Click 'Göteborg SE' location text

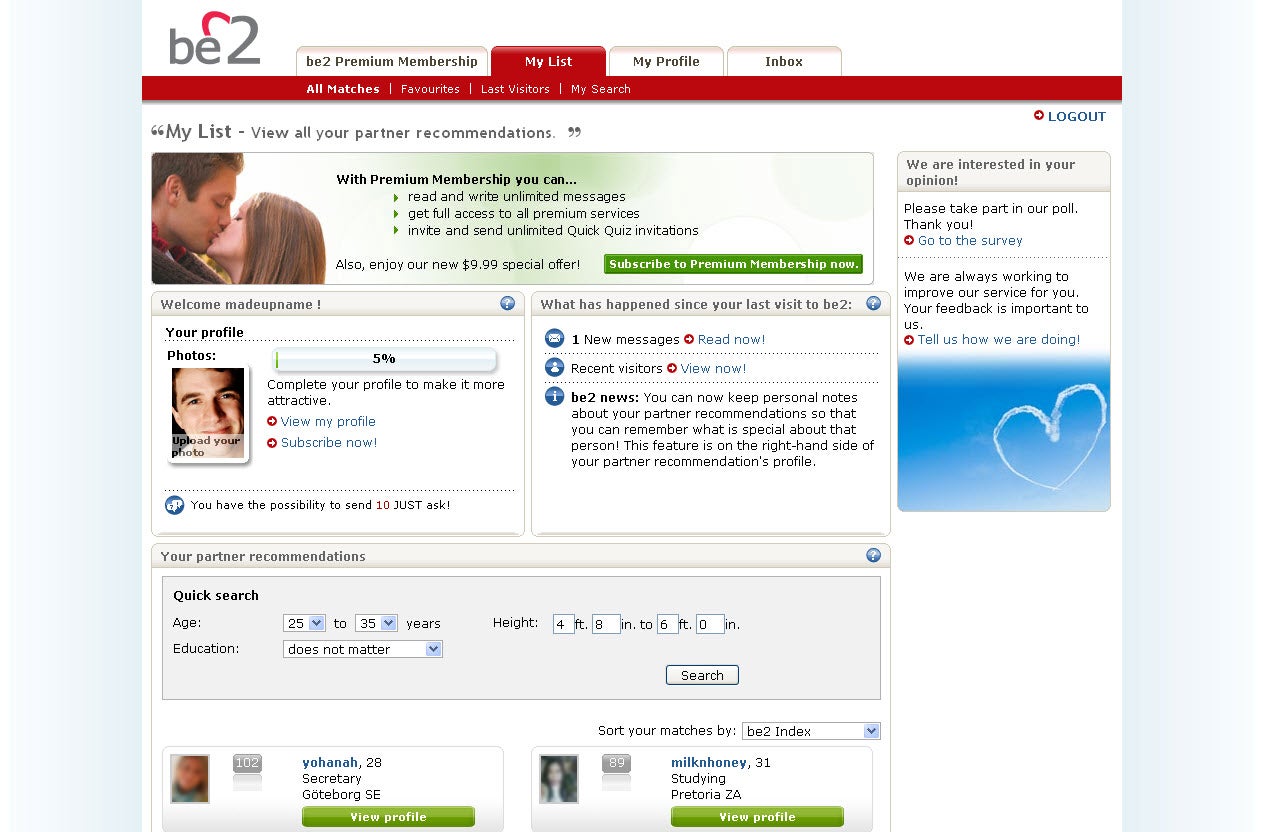click(x=341, y=795)
